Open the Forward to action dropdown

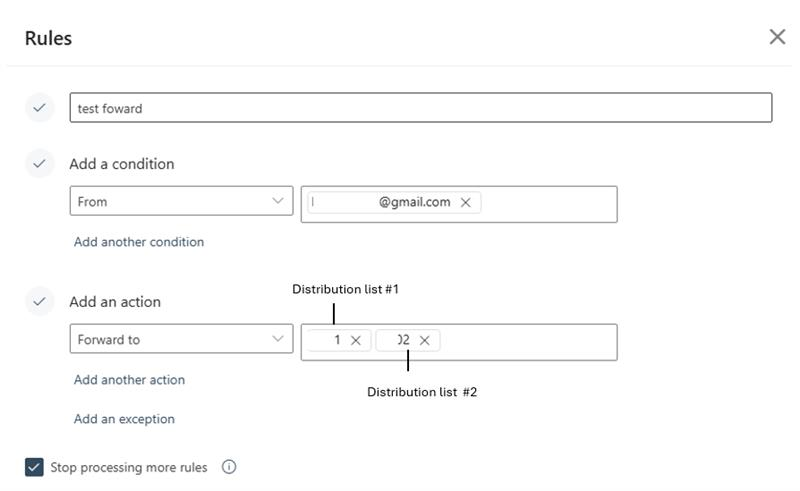pyautogui.click(x=181, y=340)
